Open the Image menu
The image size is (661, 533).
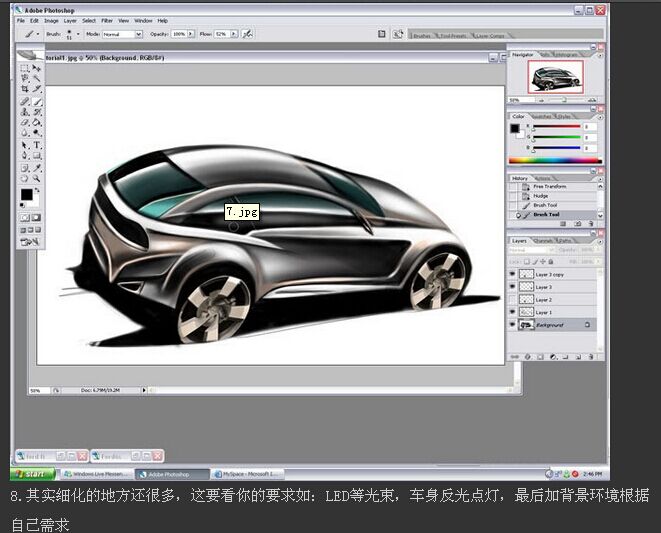[51, 21]
